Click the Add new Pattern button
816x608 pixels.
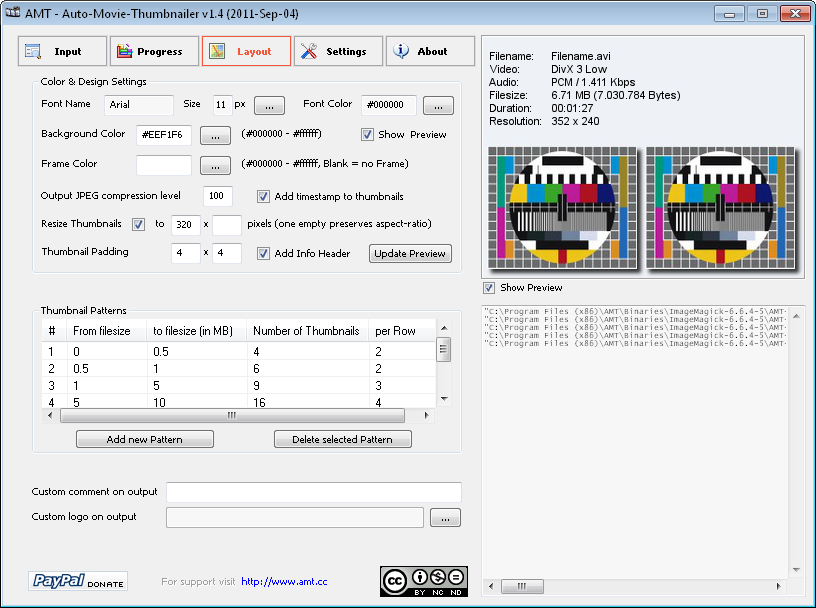(145, 439)
